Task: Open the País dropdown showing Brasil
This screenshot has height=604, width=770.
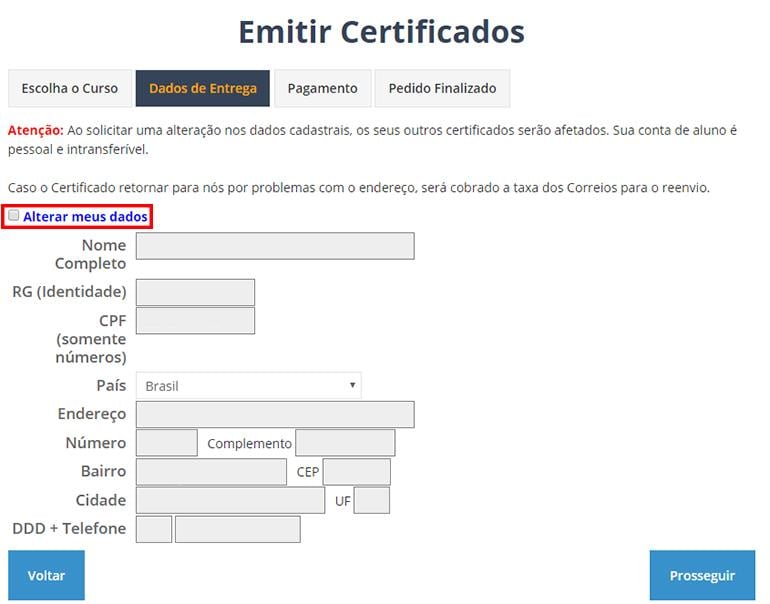Action: 248,386
